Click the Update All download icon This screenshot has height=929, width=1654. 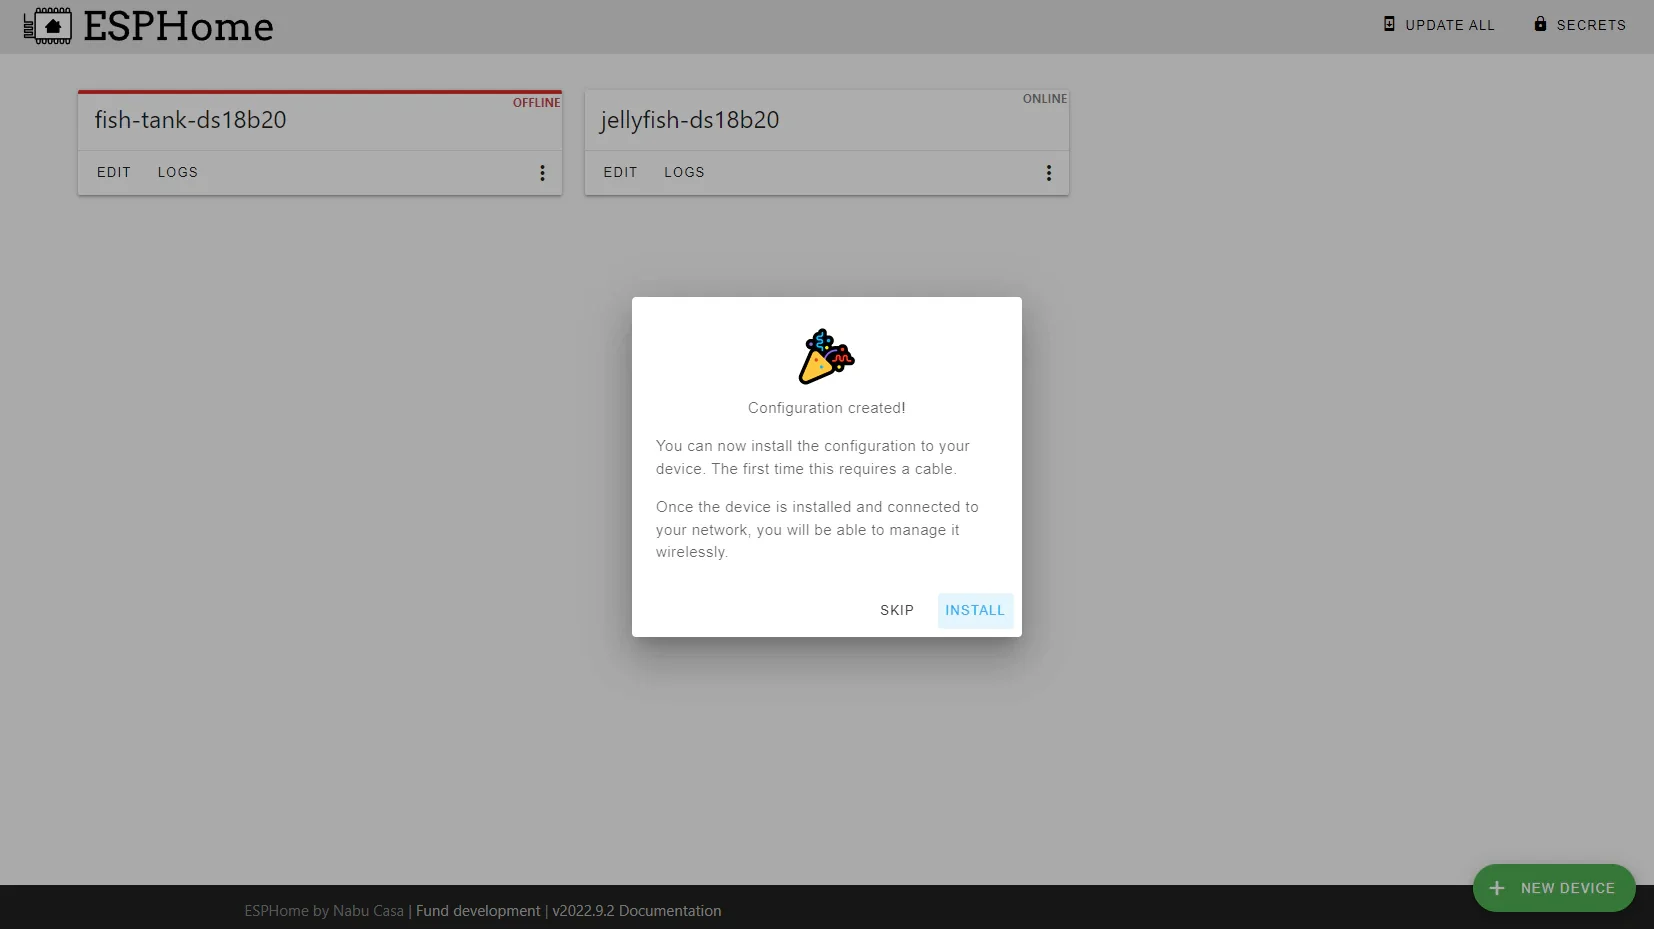pos(1389,24)
